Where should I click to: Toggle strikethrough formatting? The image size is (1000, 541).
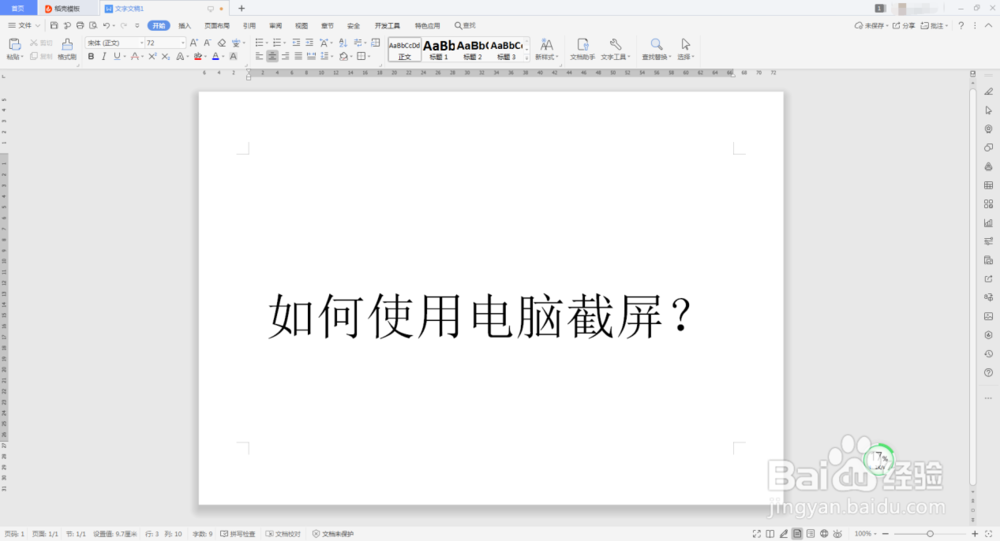pos(134,57)
